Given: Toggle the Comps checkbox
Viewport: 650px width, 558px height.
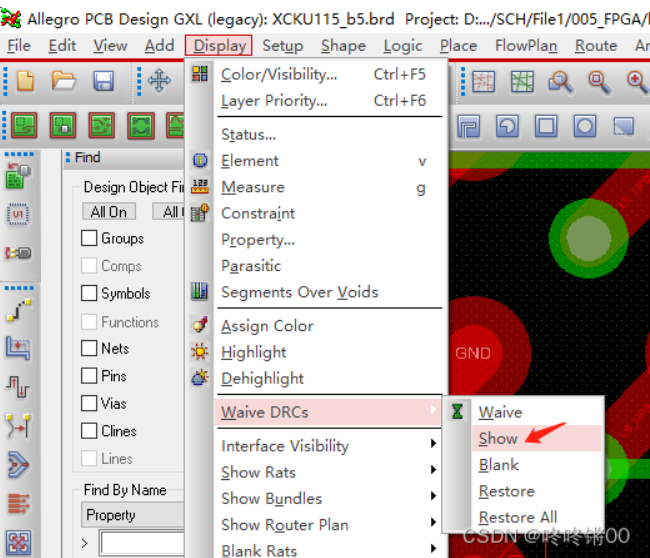Looking at the screenshot, I should [x=89, y=266].
